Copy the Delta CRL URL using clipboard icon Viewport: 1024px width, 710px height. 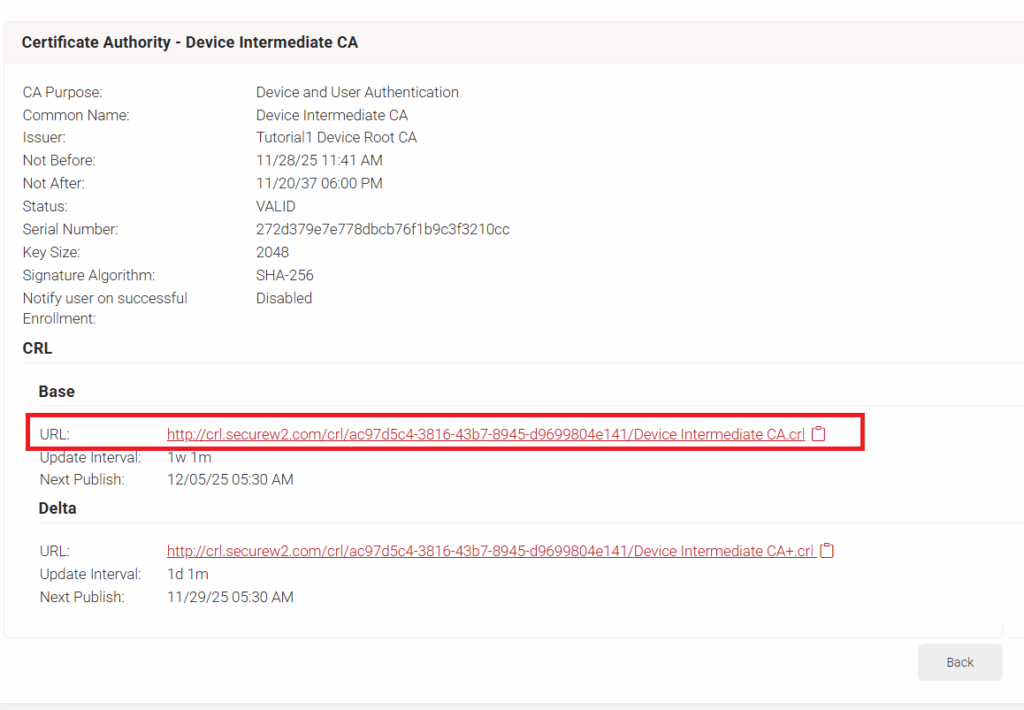[x=827, y=551]
